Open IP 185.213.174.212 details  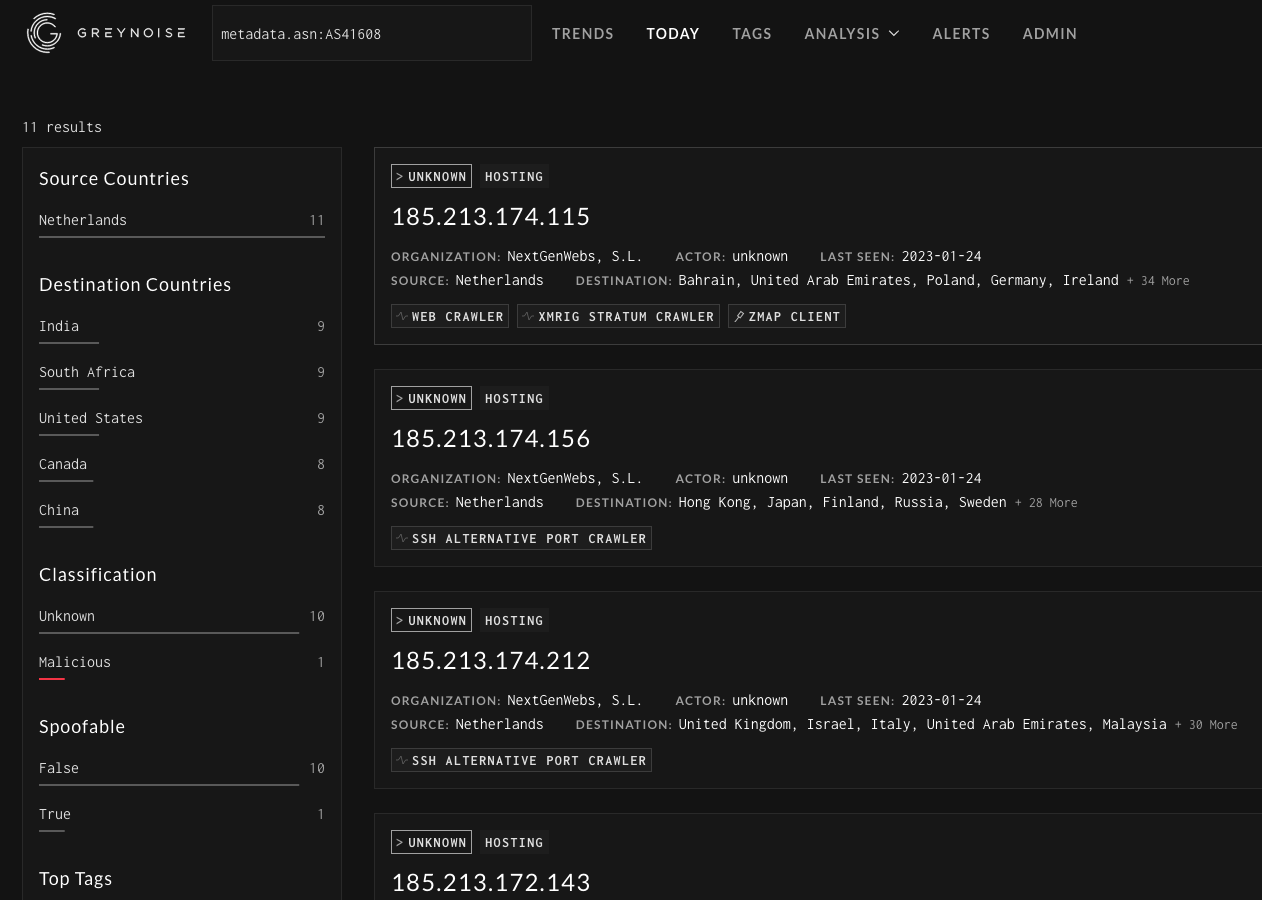coord(491,660)
